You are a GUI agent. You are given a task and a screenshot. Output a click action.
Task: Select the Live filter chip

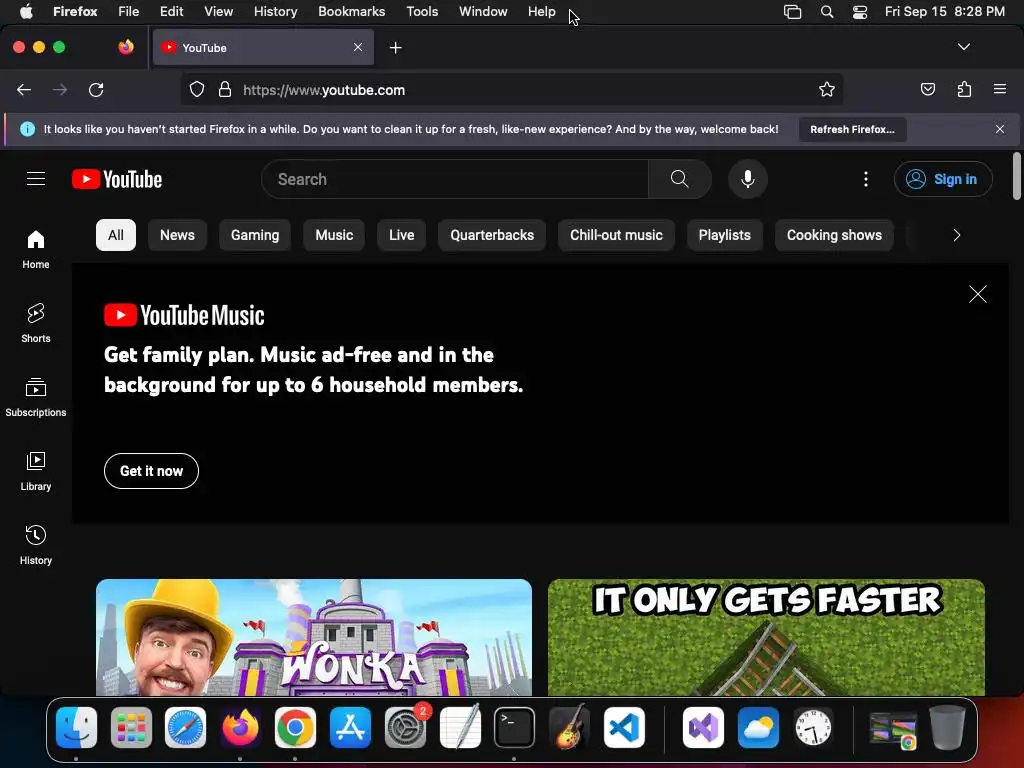[402, 235]
